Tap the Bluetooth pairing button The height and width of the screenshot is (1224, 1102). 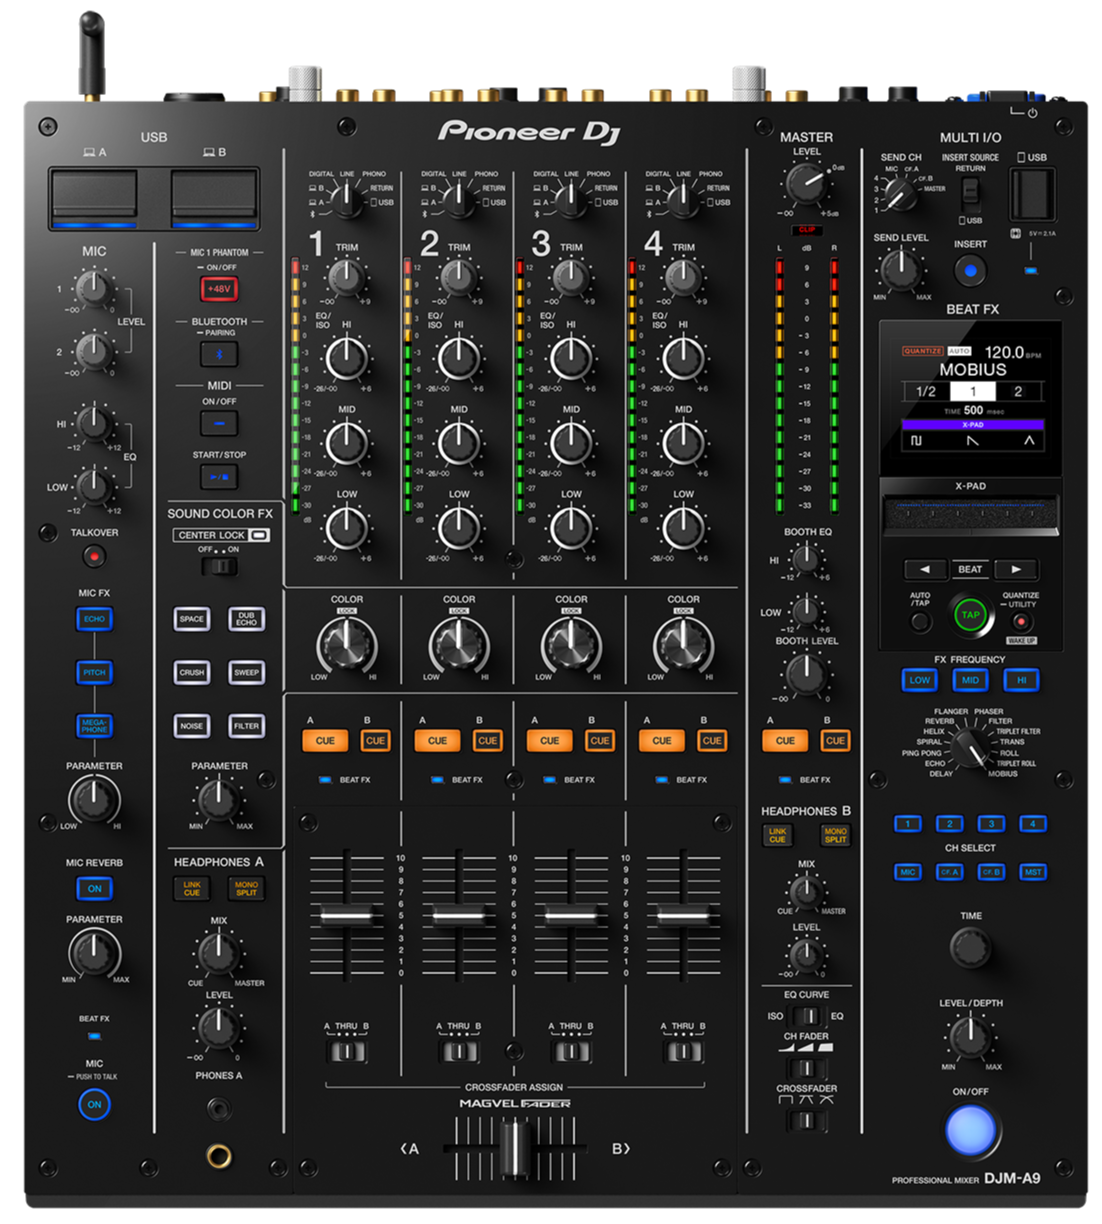(219, 354)
